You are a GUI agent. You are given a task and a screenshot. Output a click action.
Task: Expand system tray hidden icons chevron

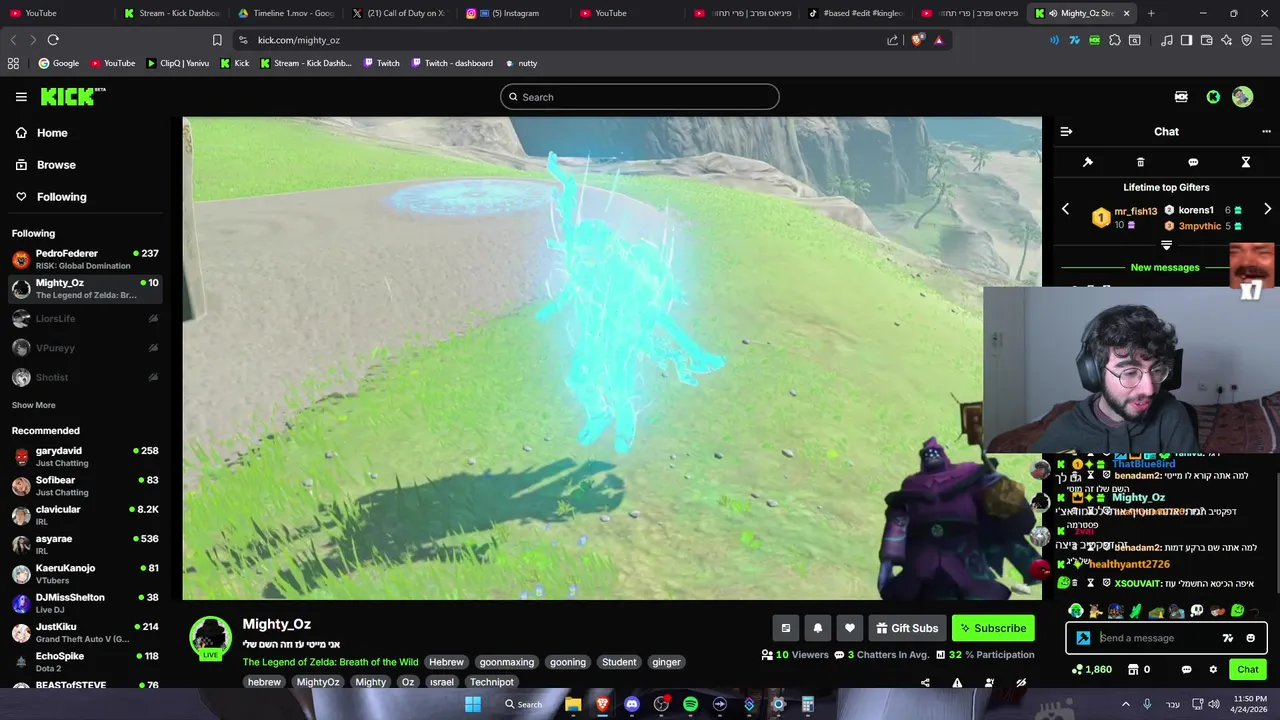coord(1125,704)
